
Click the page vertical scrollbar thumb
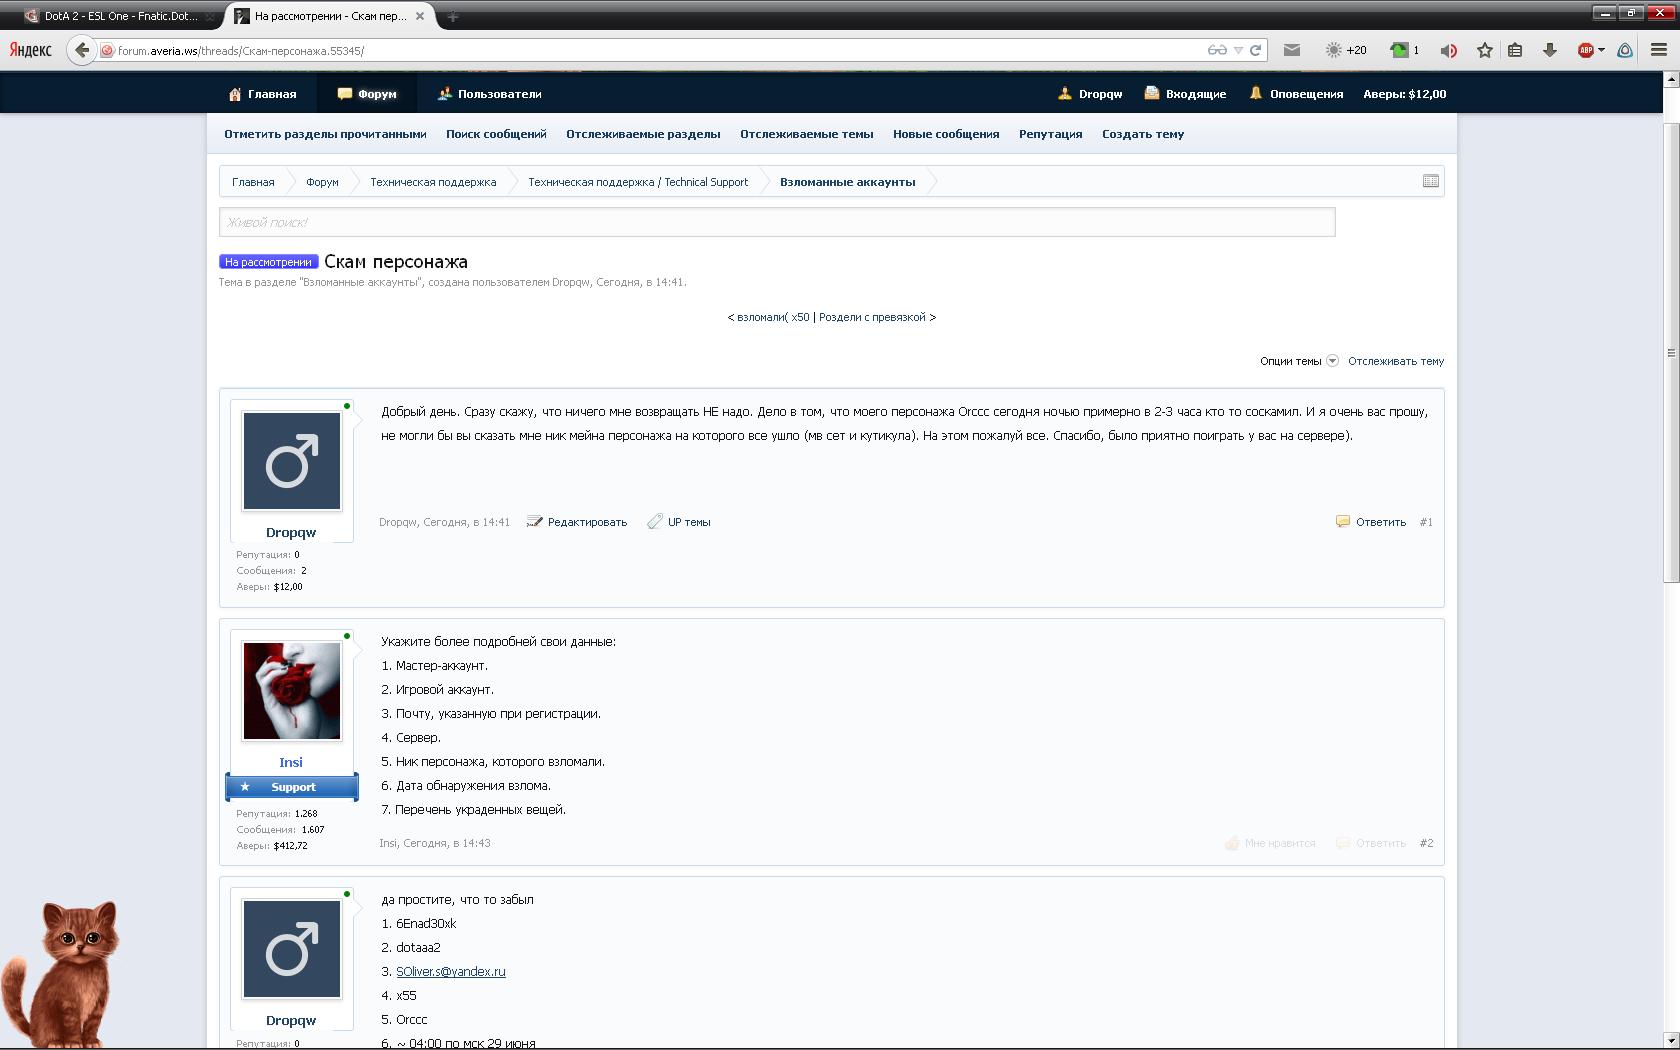1671,352
